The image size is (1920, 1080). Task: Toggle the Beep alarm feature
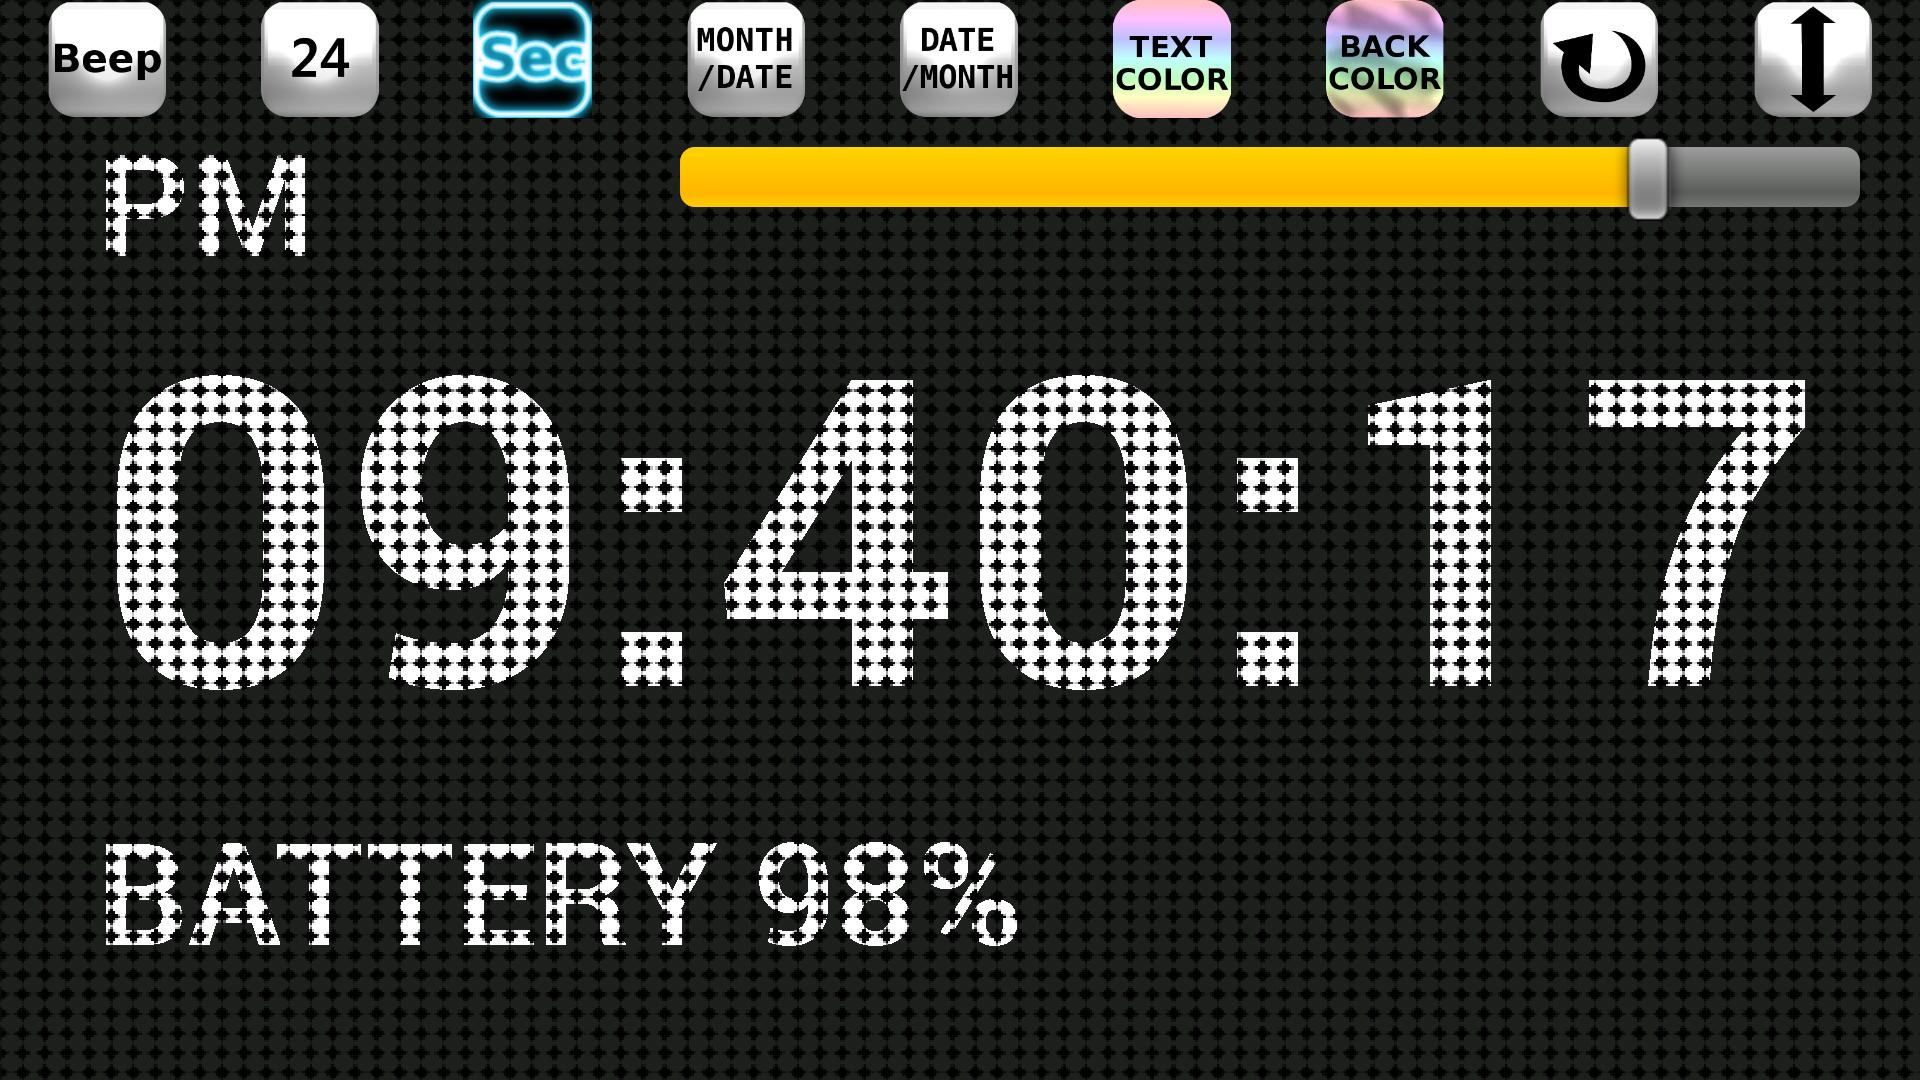[105, 58]
